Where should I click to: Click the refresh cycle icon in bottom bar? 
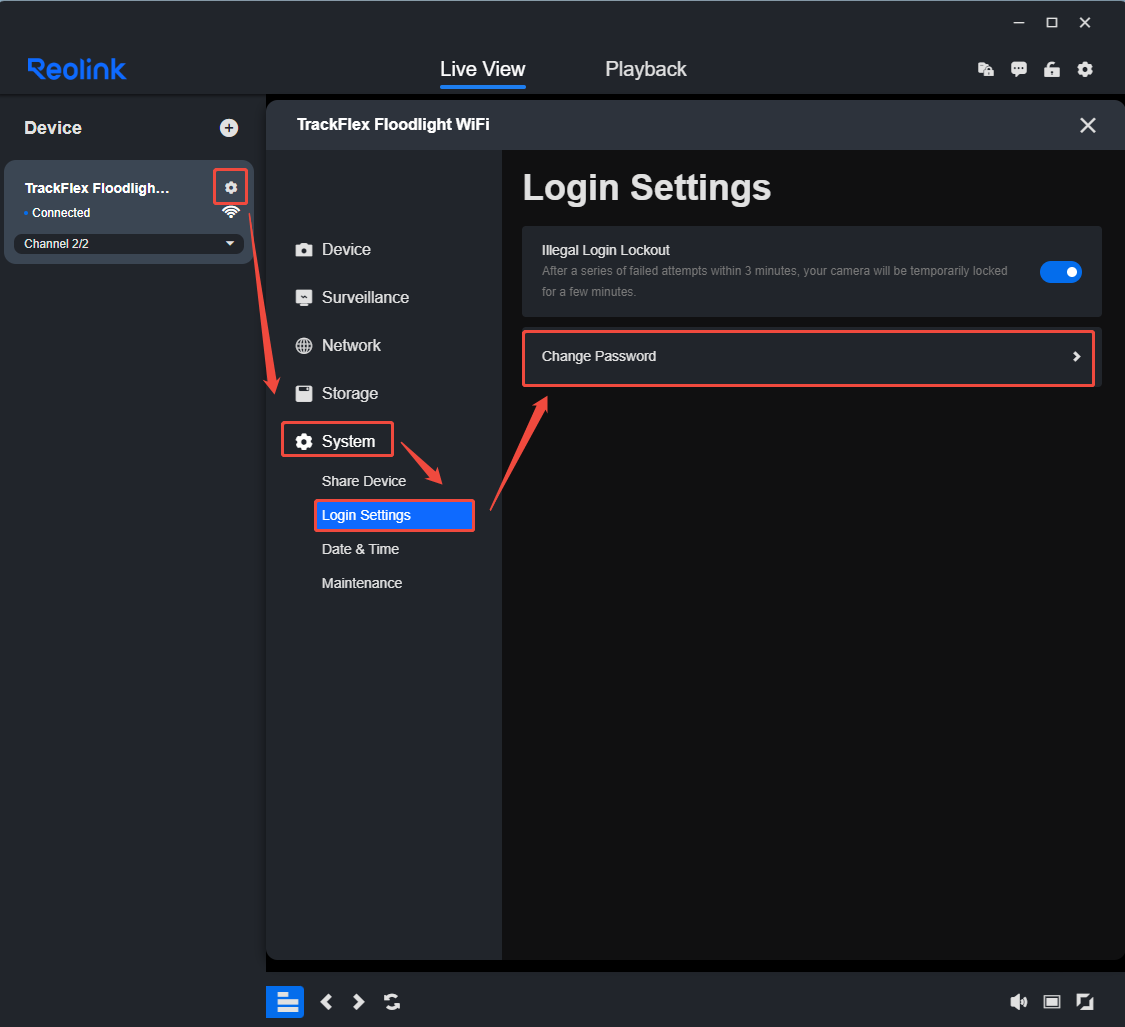[x=392, y=1002]
